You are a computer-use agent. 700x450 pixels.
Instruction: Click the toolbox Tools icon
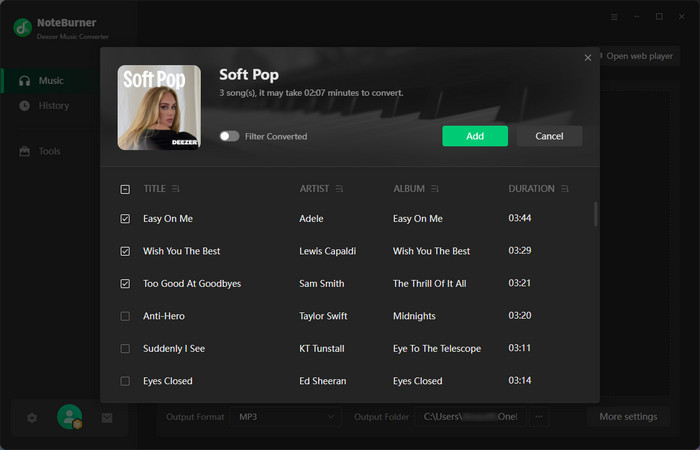pyautogui.click(x=25, y=151)
